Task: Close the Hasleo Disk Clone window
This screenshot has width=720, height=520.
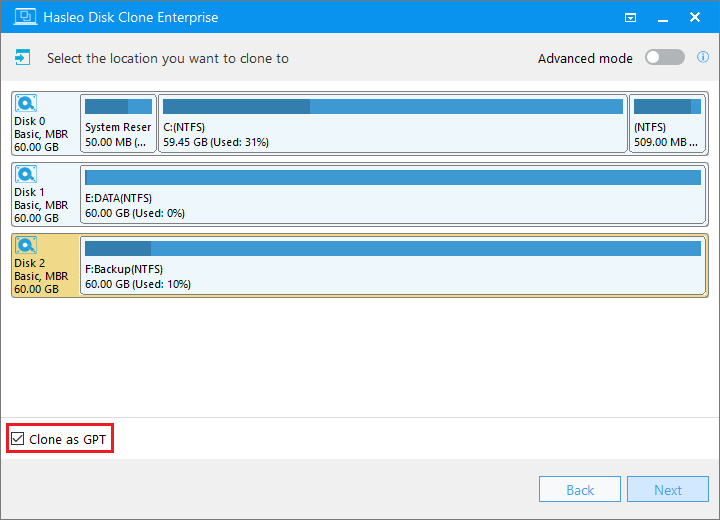Action: coord(695,17)
